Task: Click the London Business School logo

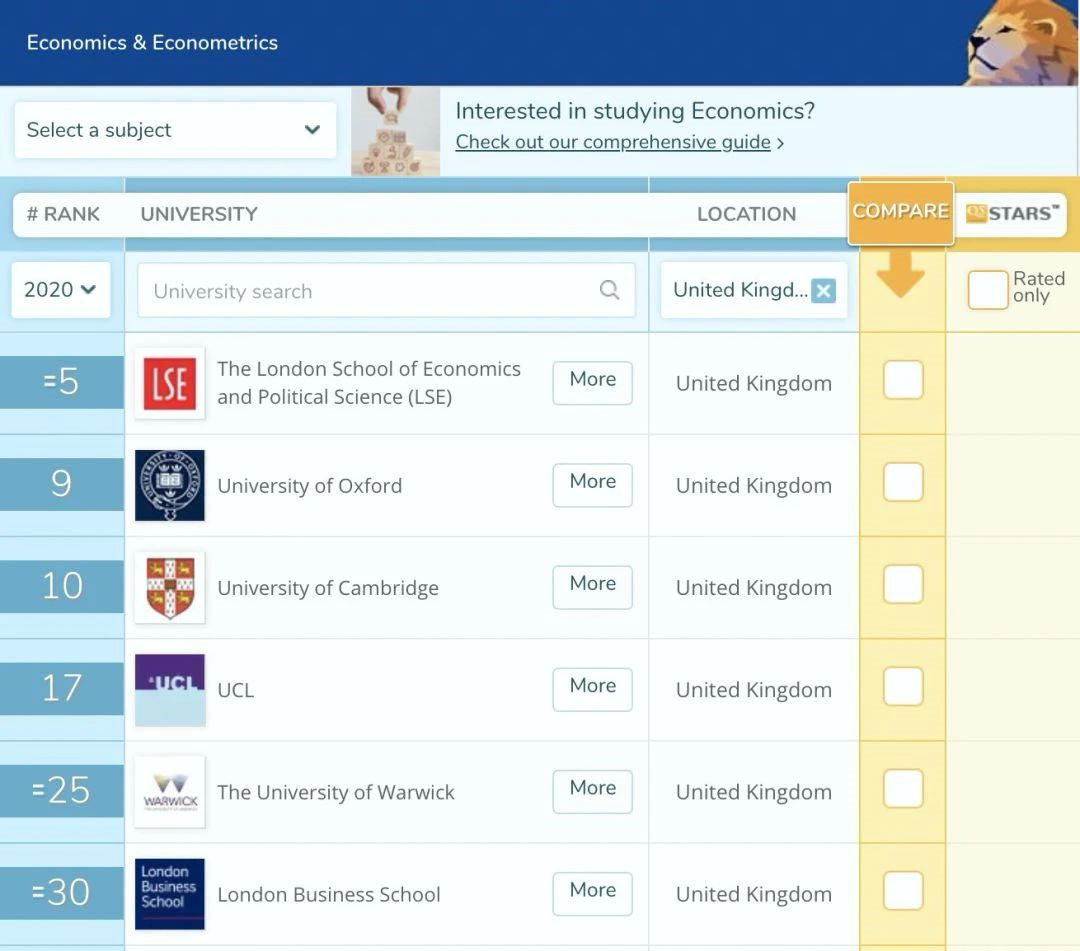Action: (169, 893)
